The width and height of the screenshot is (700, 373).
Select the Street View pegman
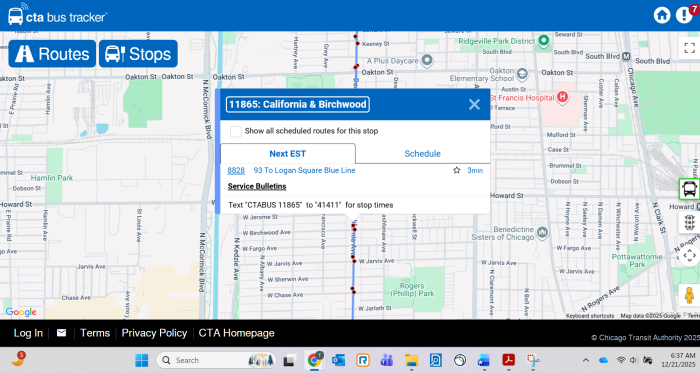coord(689,295)
